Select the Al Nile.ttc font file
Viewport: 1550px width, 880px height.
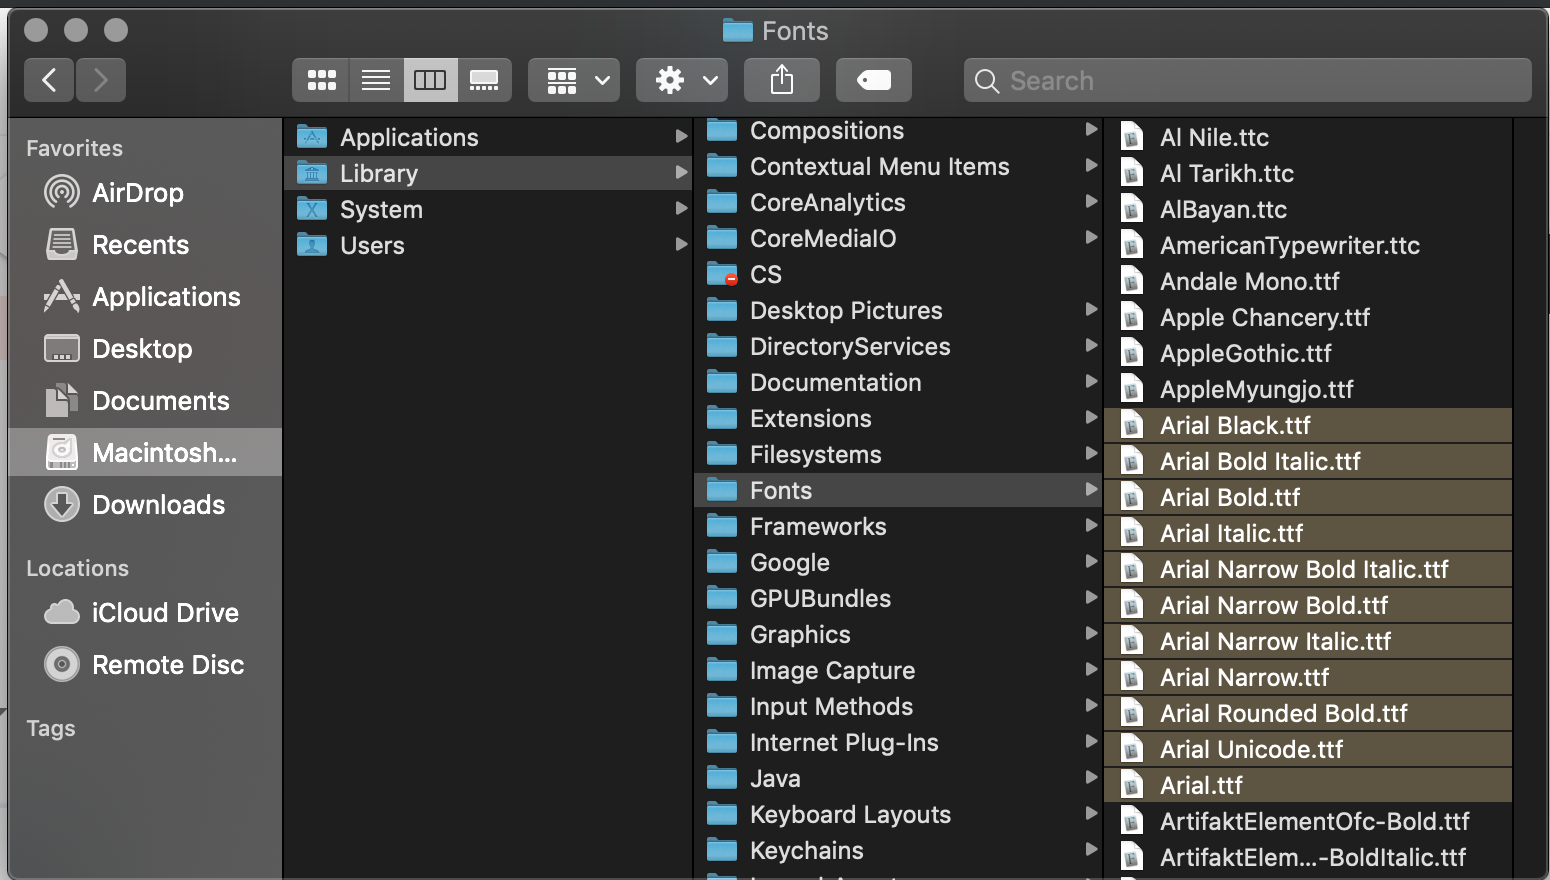1308,137
